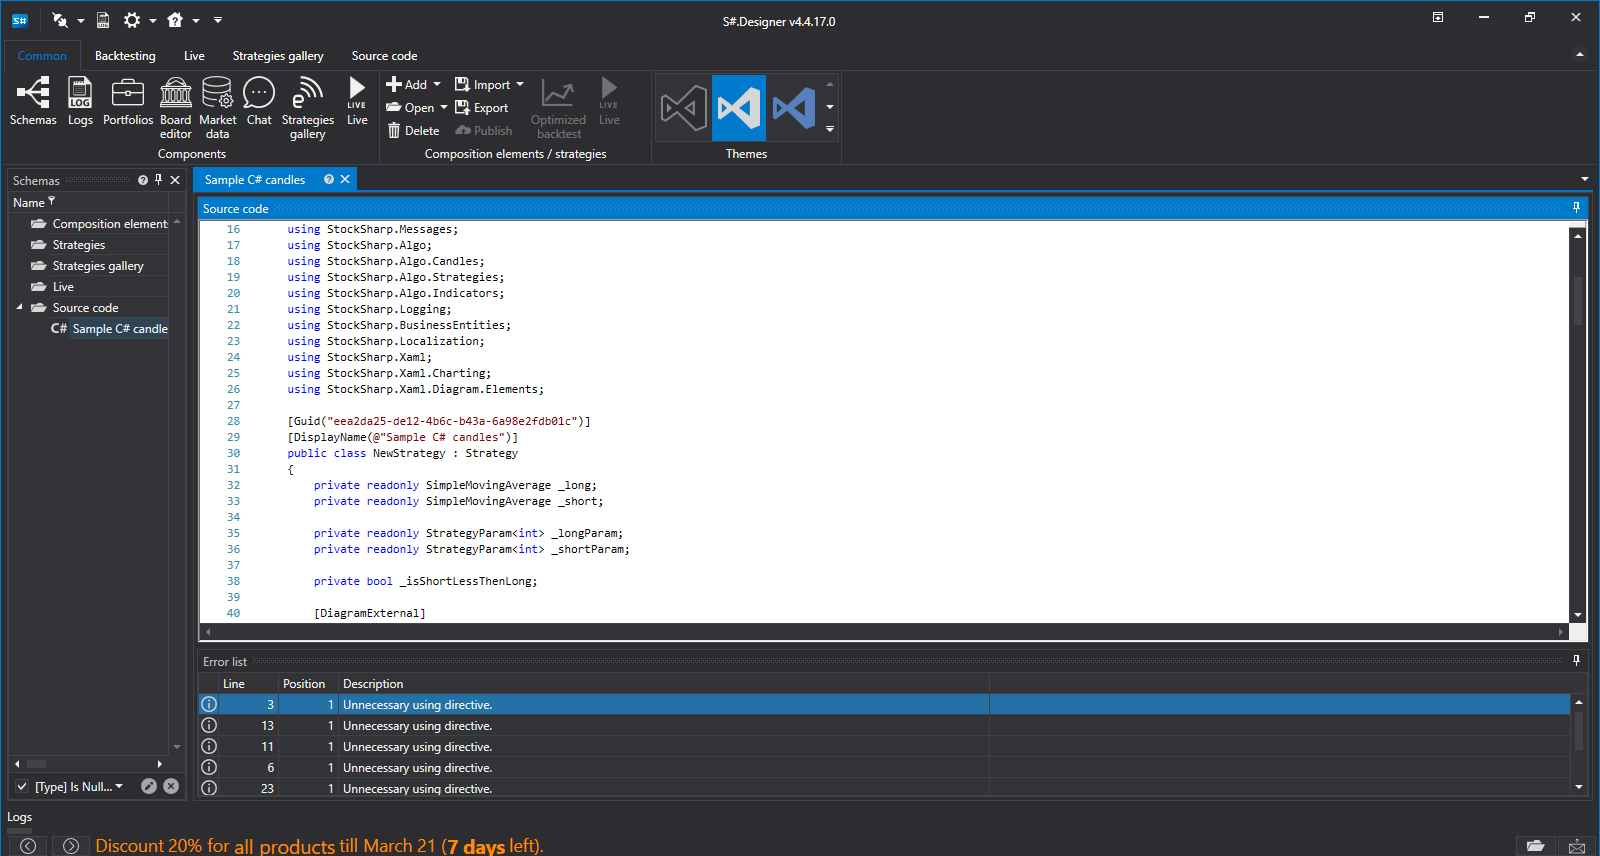Toggle pin on Error list panel
The height and width of the screenshot is (856, 1600).
point(1576,661)
